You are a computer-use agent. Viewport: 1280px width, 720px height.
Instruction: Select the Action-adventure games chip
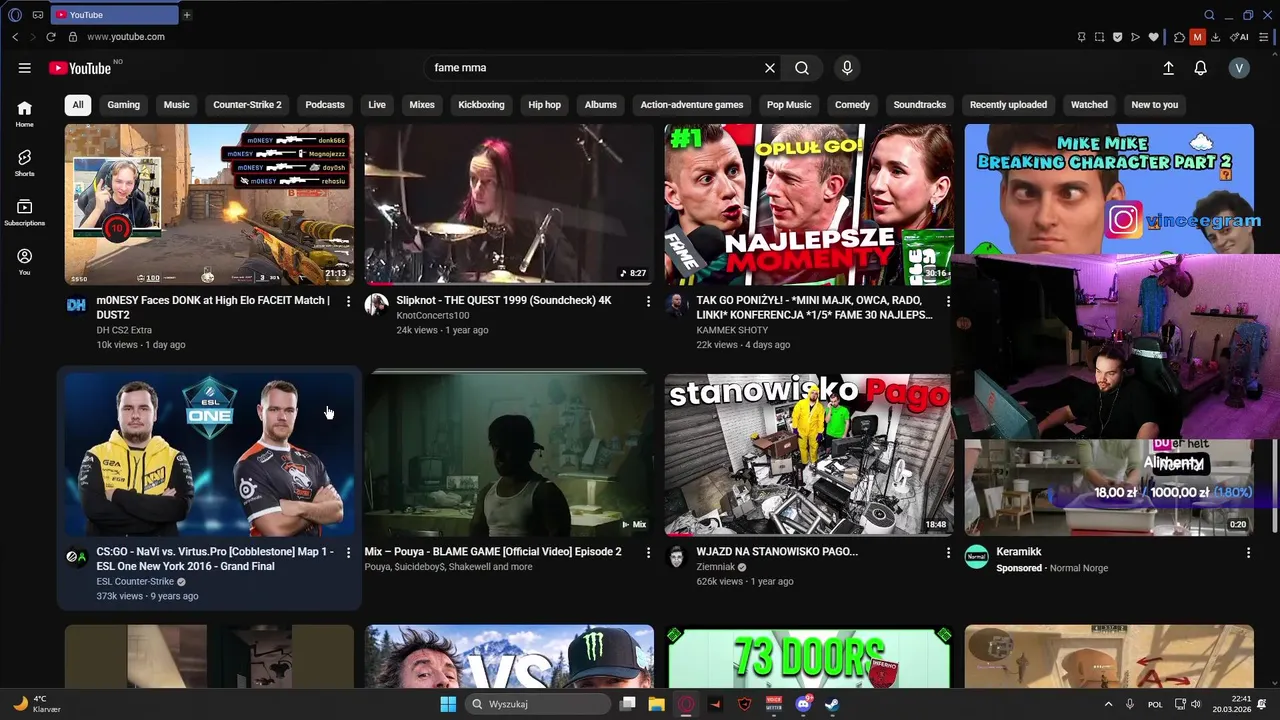(692, 104)
